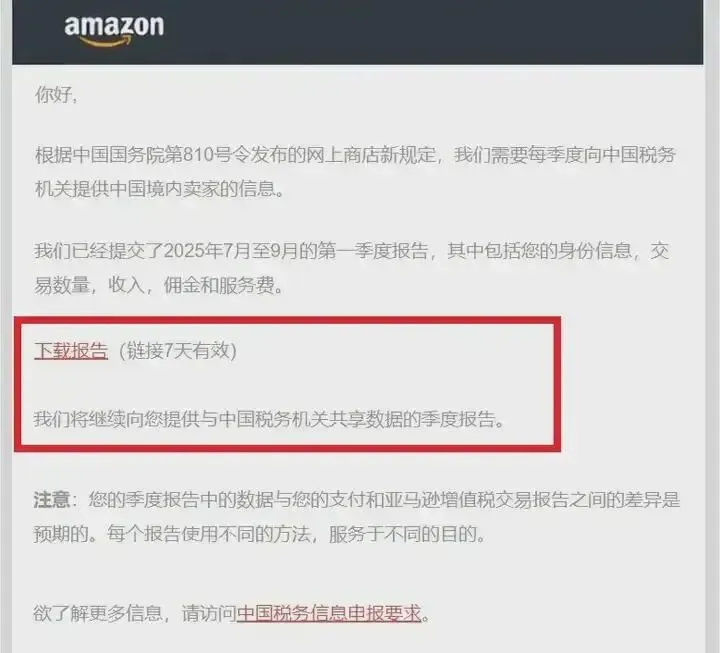Click the note (链接7天有效)
The height and width of the screenshot is (653, 720).
click(177, 351)
